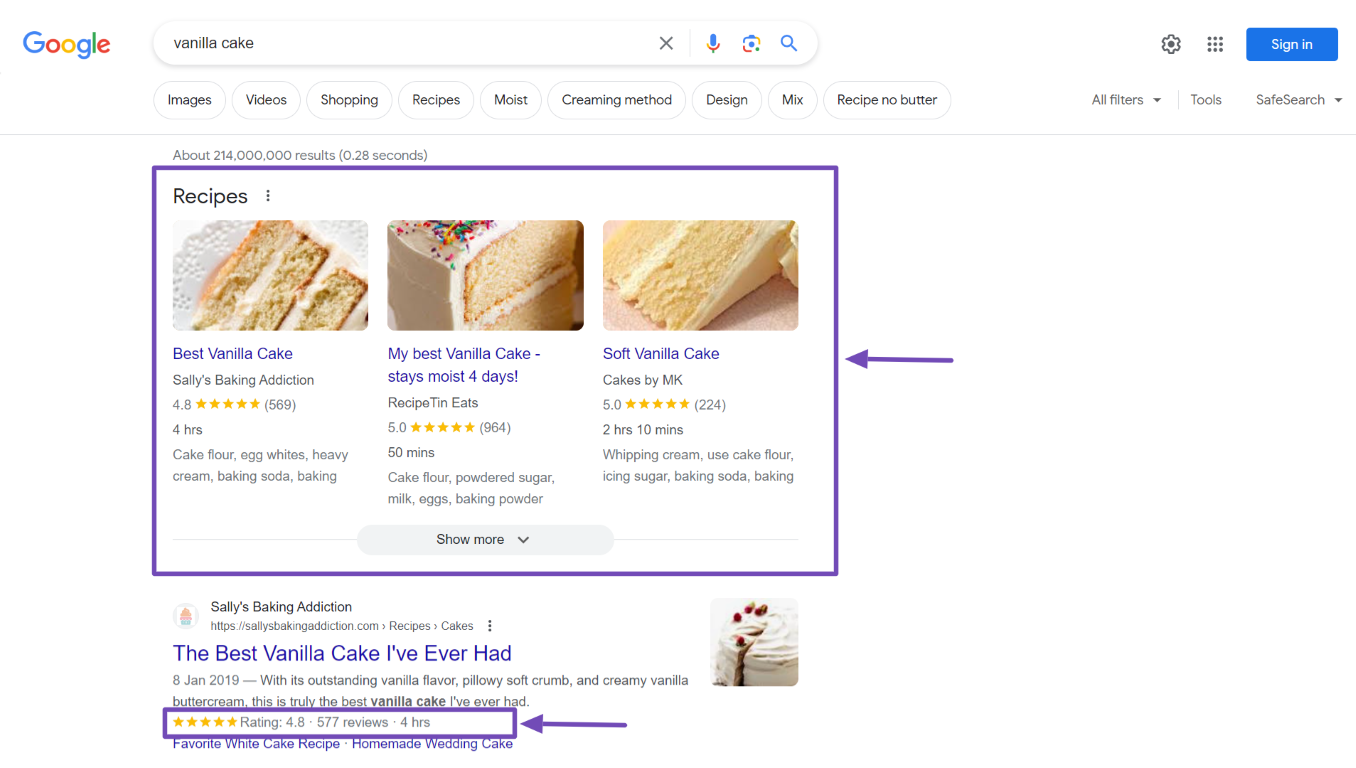Viewport: 1356px width, 768px height.
Task: Start voice search with microphone icon
Action: [x=713, y=43]
